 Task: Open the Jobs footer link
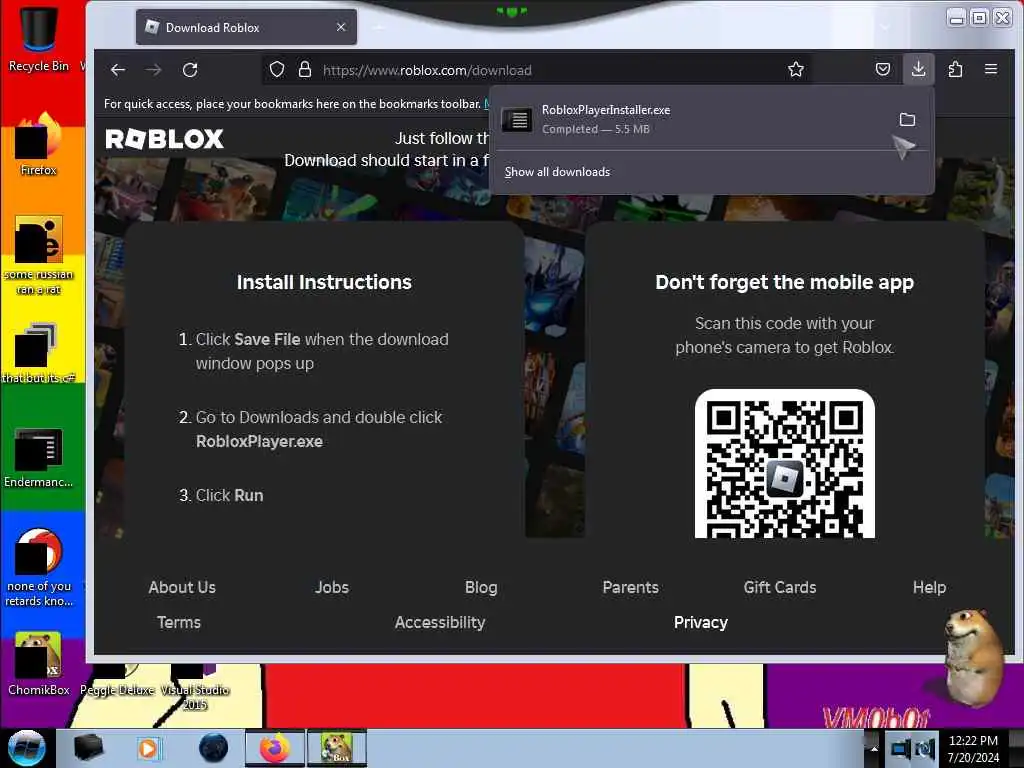click(x=332, y=587)
